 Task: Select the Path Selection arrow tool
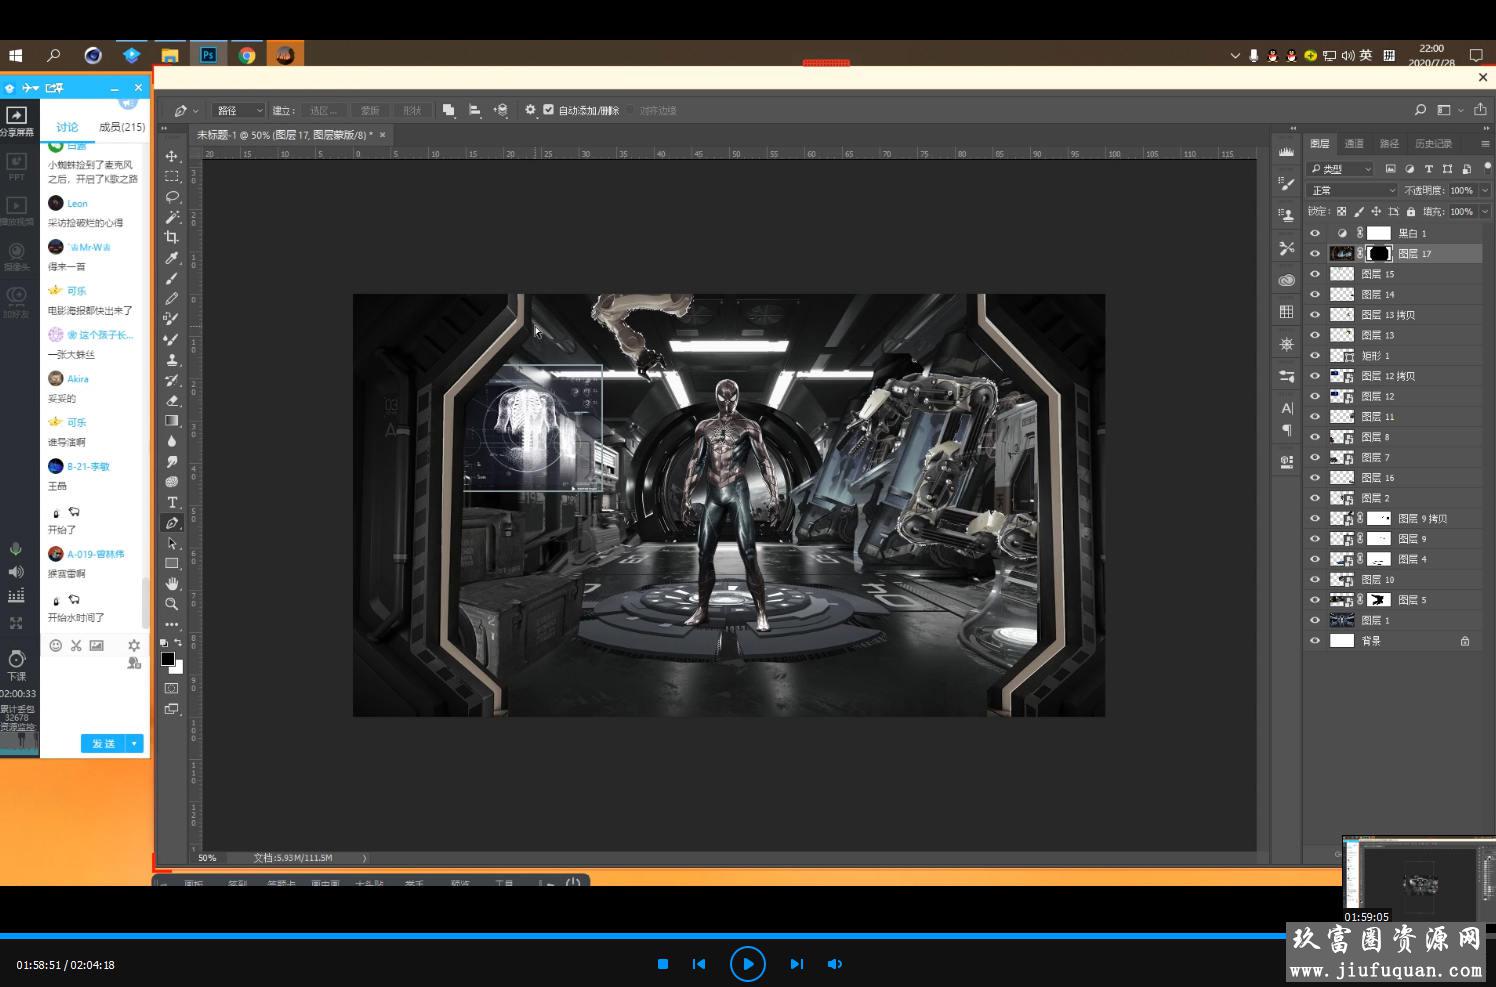click(172, 543)
